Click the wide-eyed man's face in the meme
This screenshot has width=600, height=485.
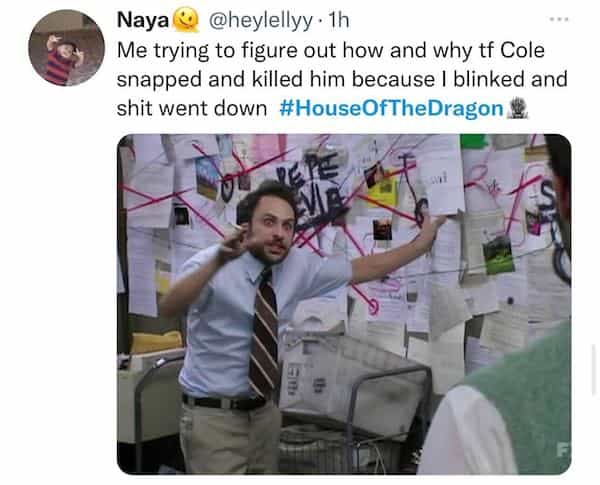(x=272, y=230)
